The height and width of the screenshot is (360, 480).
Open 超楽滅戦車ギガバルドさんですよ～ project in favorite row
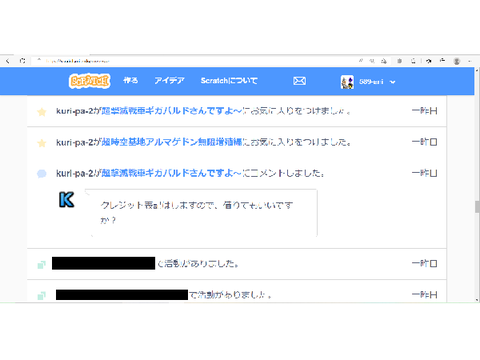pyautogui.click(x=171, y=111)
